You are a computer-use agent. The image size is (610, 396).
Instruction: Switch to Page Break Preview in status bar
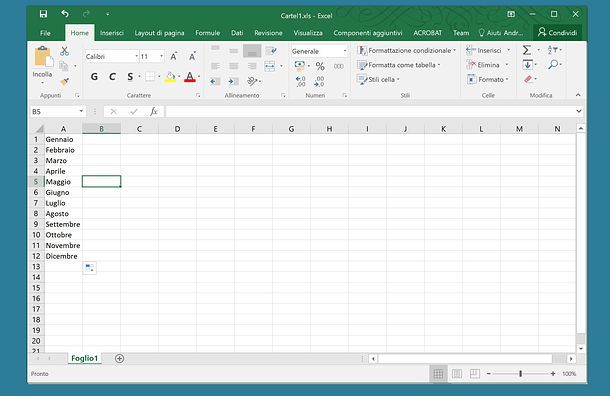[475, 374]
